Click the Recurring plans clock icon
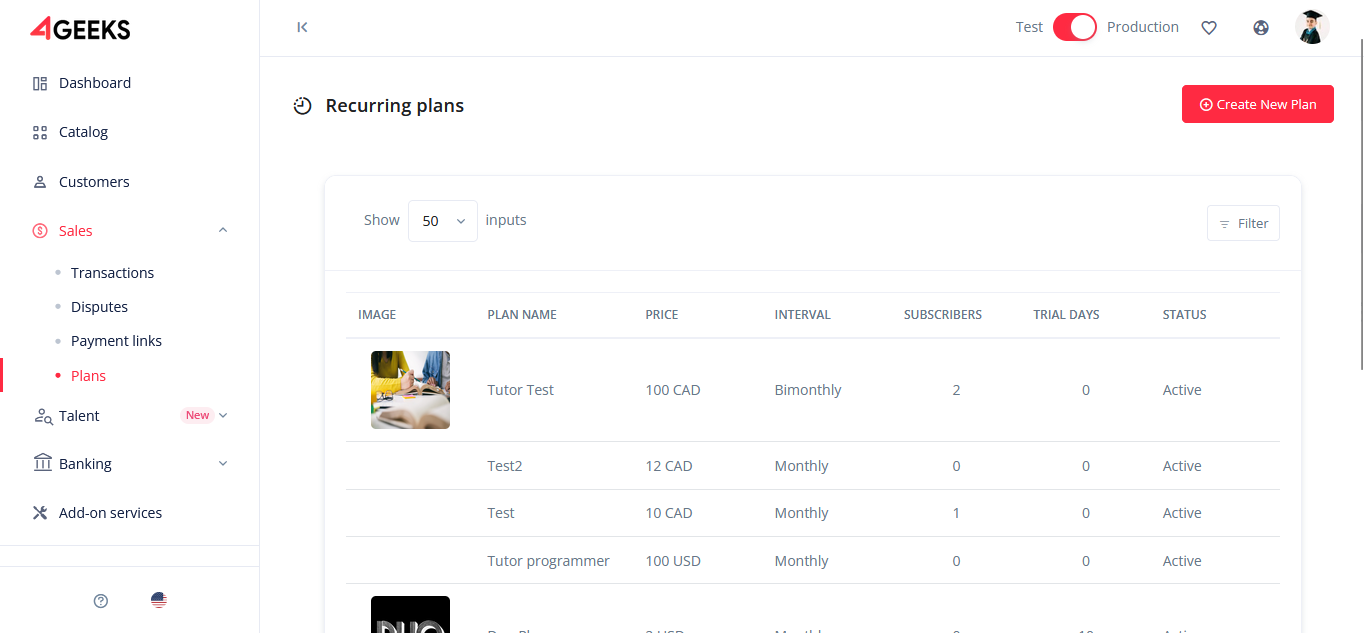The height and width of the screenshot is (633, 1364). tap(302, 106)
